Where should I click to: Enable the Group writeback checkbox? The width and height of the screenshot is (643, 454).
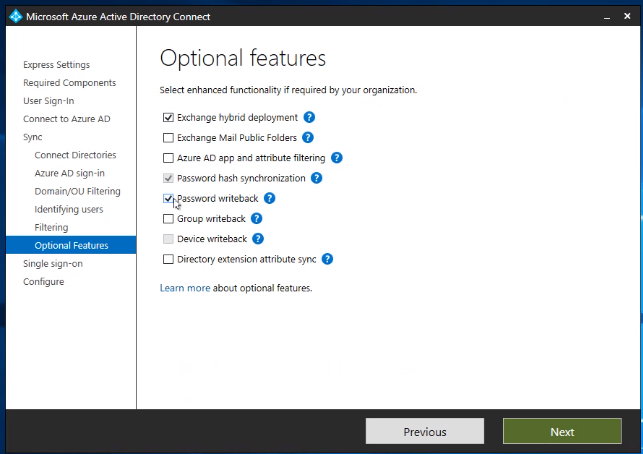click(168, 219)
